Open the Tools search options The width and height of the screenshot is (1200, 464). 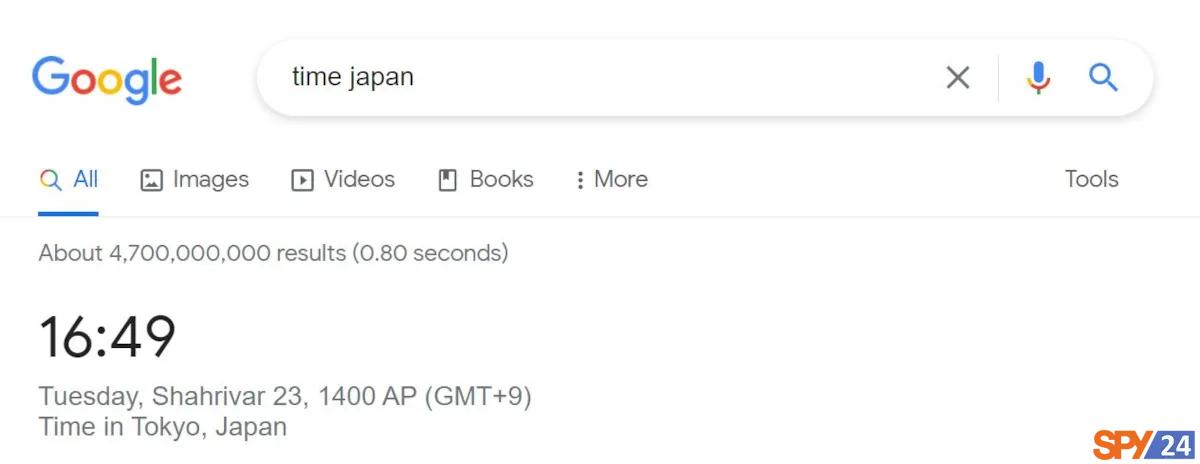point(1092,179)
